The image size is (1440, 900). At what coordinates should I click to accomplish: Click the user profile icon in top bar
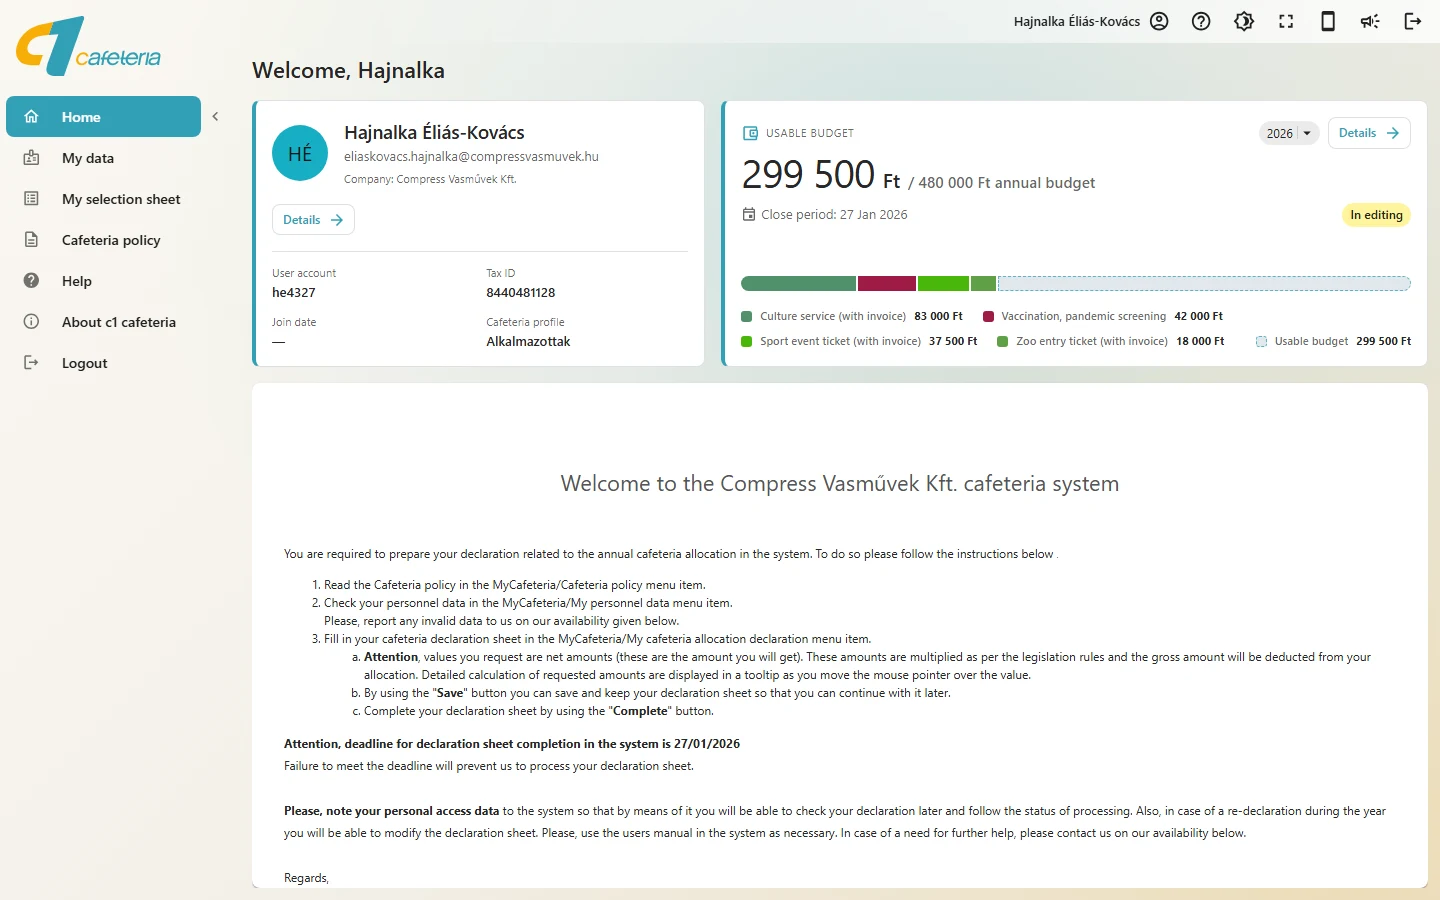click(x=1159, y=21)
